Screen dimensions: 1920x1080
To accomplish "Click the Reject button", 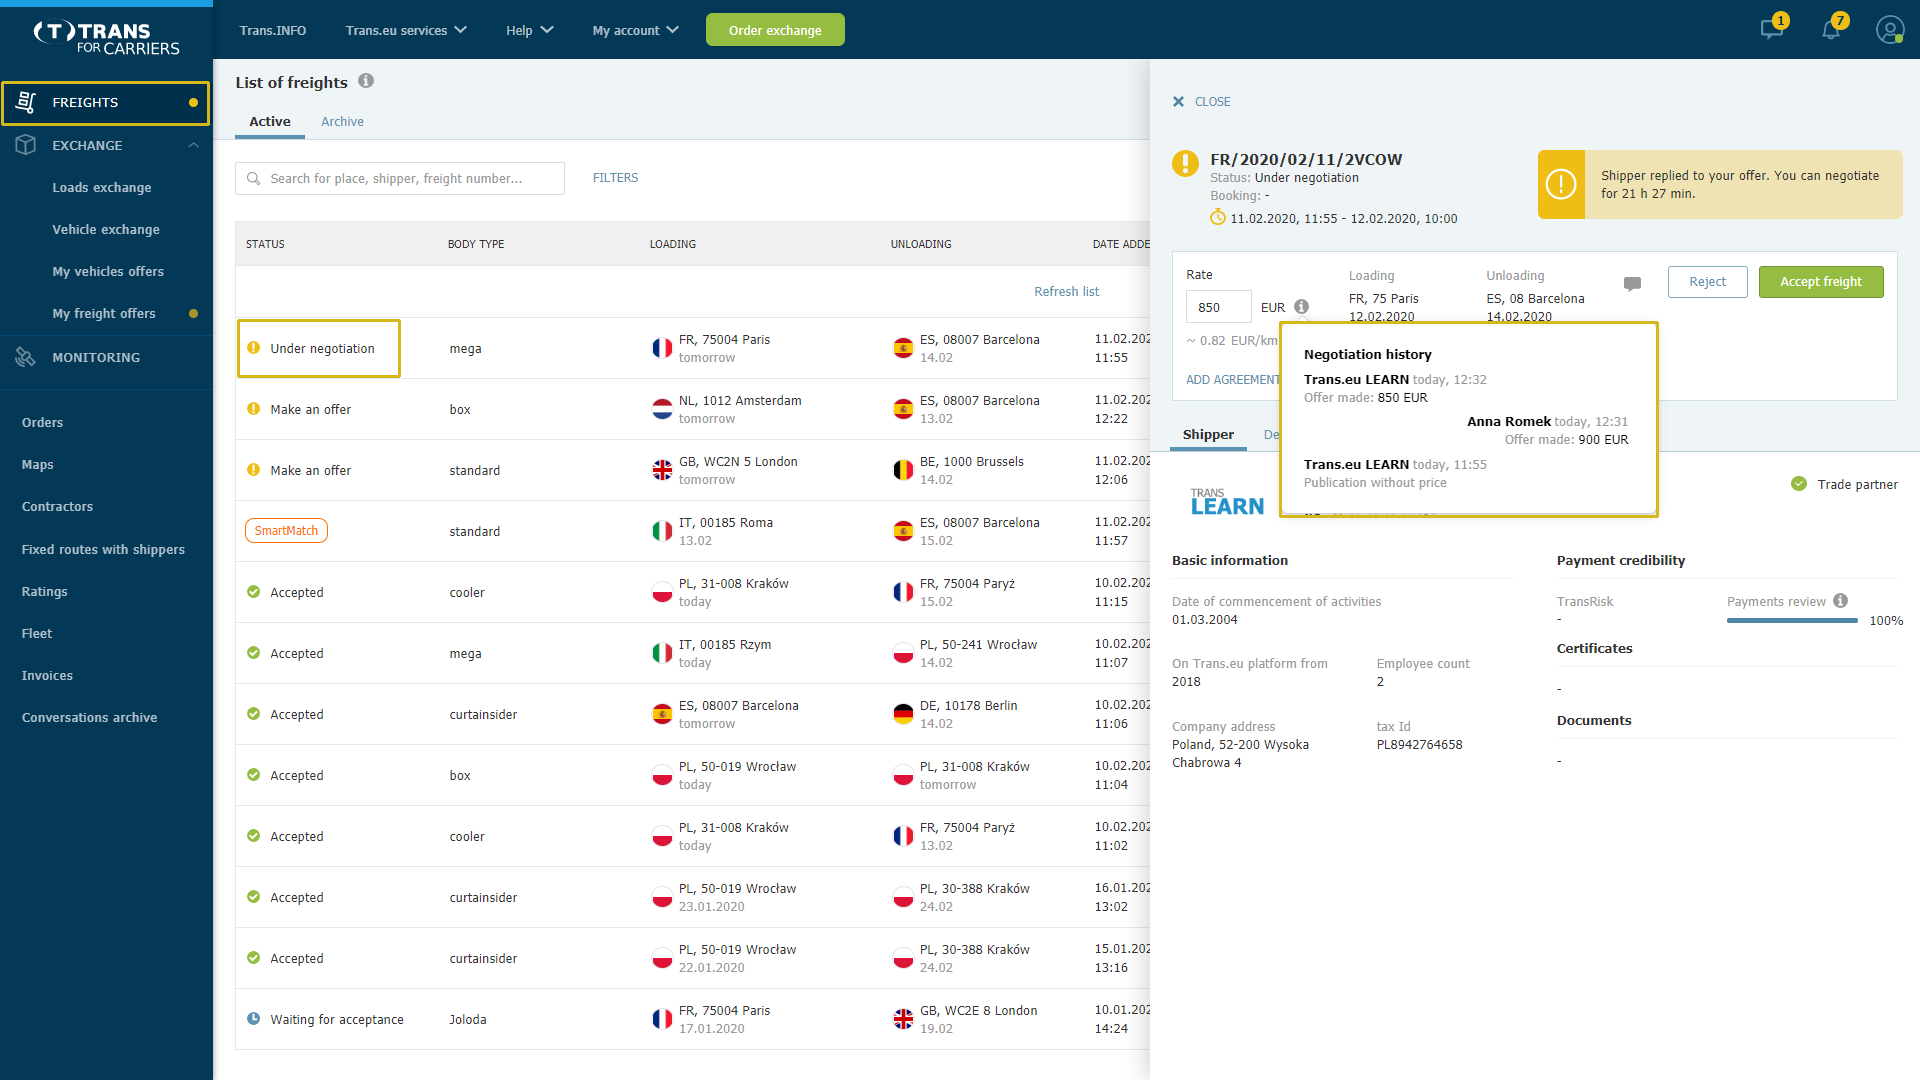I will click(x=1707, y=282).
